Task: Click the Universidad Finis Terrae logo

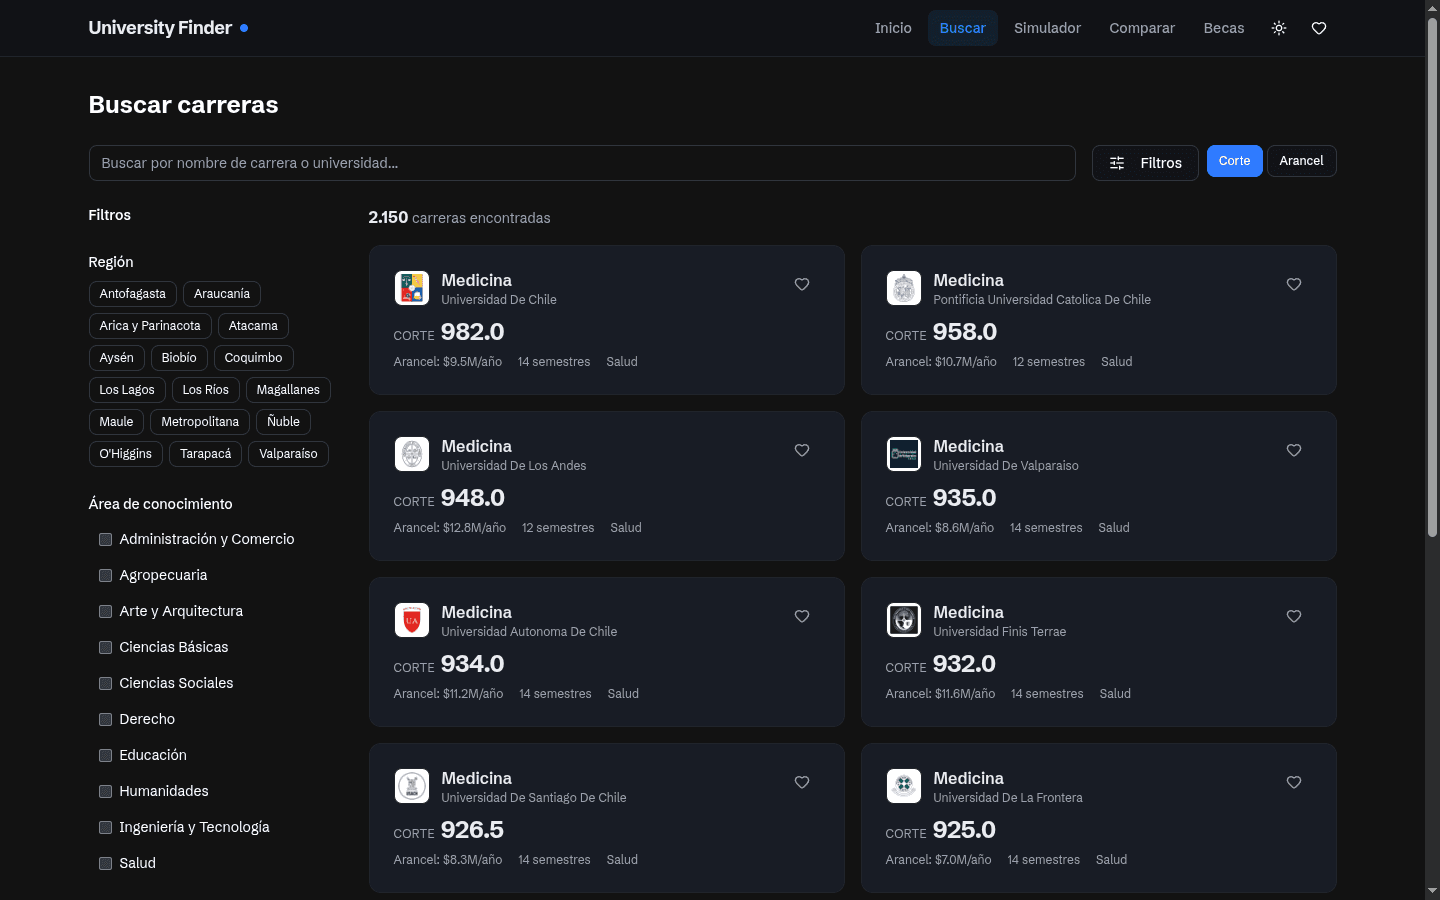Action: tap(904, 620)
